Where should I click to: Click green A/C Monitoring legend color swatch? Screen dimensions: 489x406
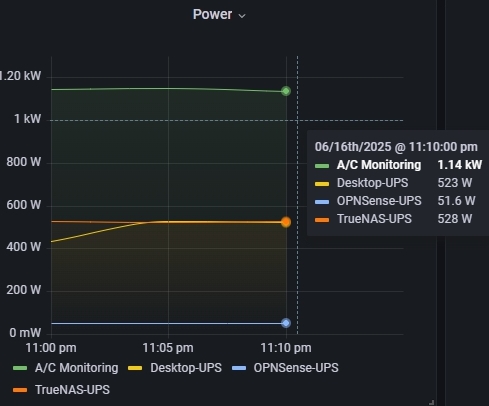tap(20, 368)
